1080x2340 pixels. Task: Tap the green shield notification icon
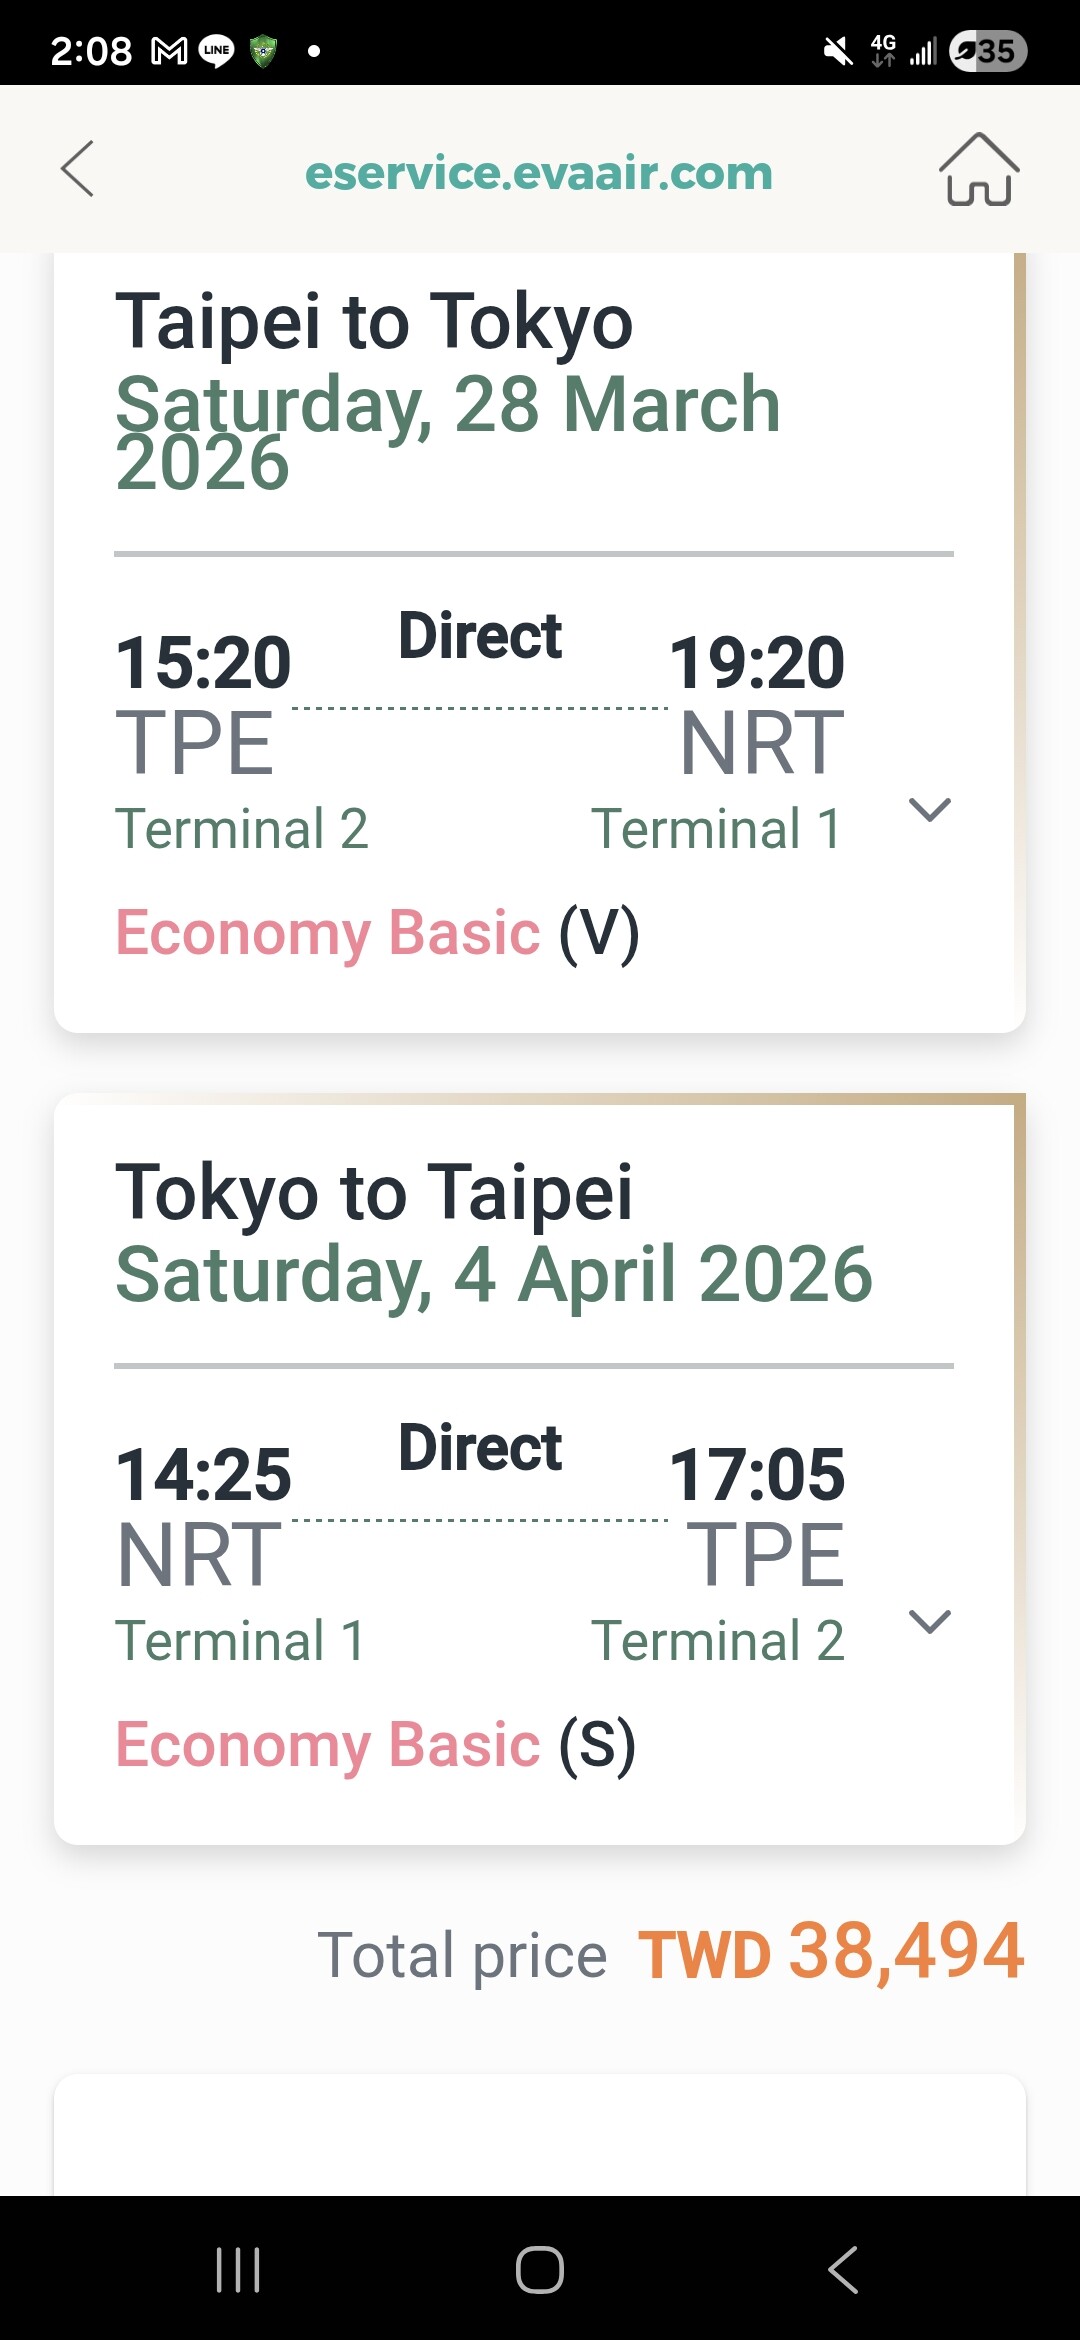[263, 50]
